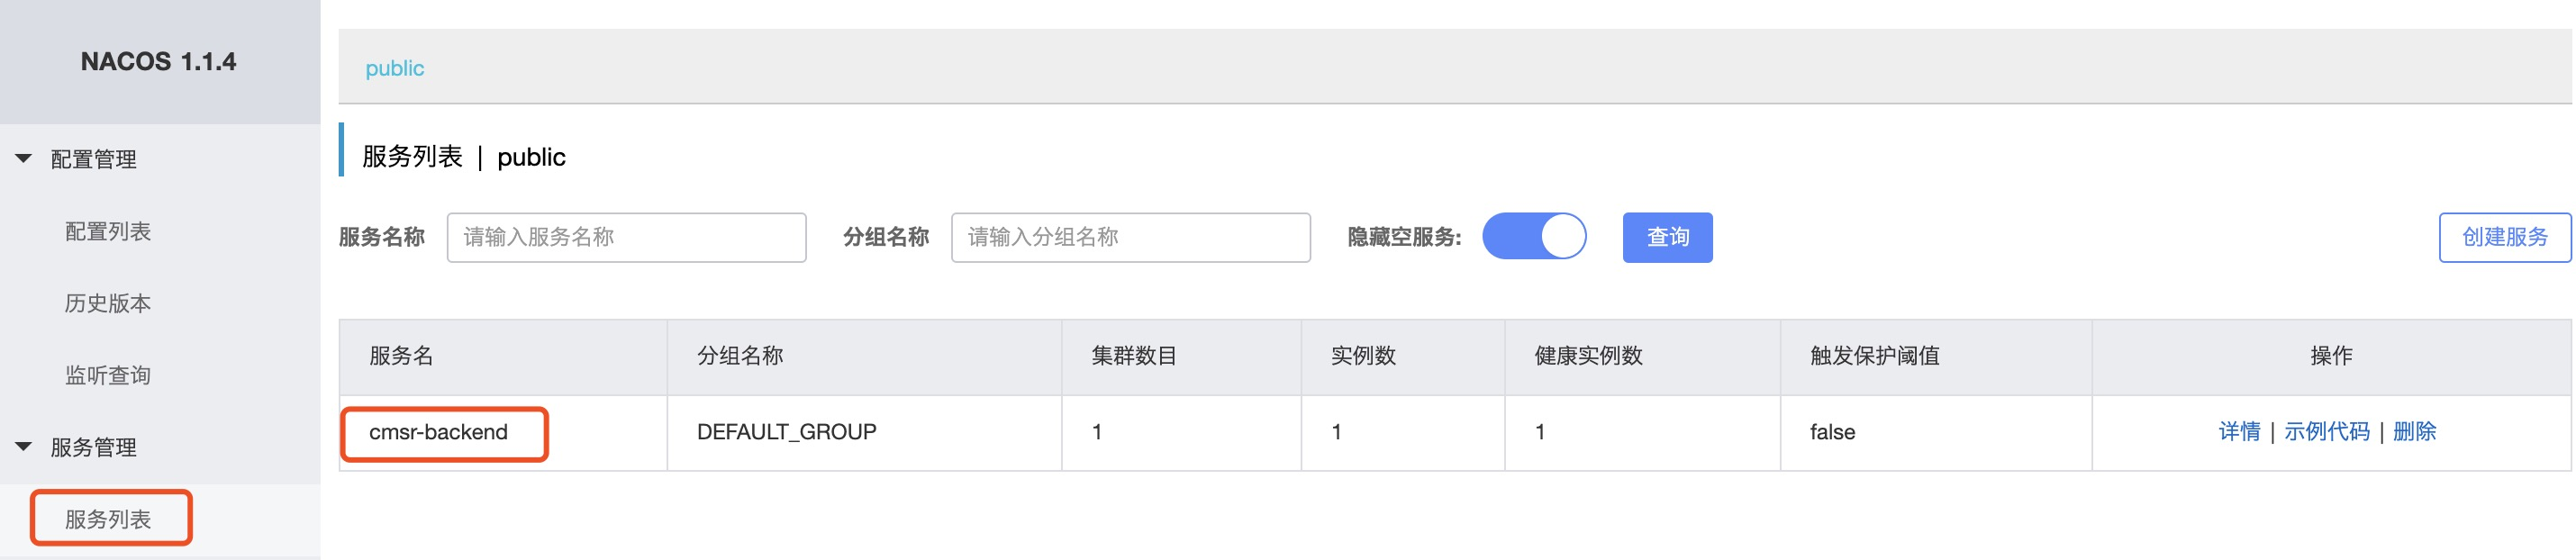The height and width of the screenshot is (560, 2576).
Task: Click the NACOS 1.1.4 title
Action: pos(158,62)
